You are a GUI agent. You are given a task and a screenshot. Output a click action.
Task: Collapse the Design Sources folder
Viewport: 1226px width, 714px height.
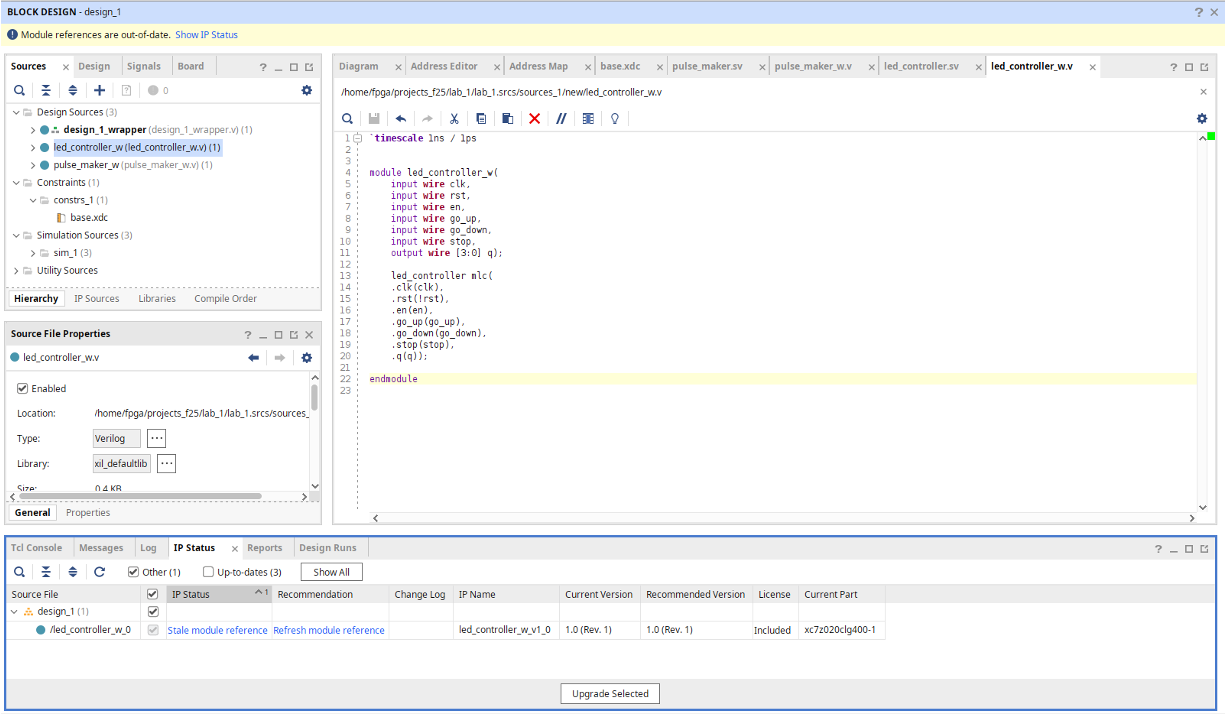17,112
